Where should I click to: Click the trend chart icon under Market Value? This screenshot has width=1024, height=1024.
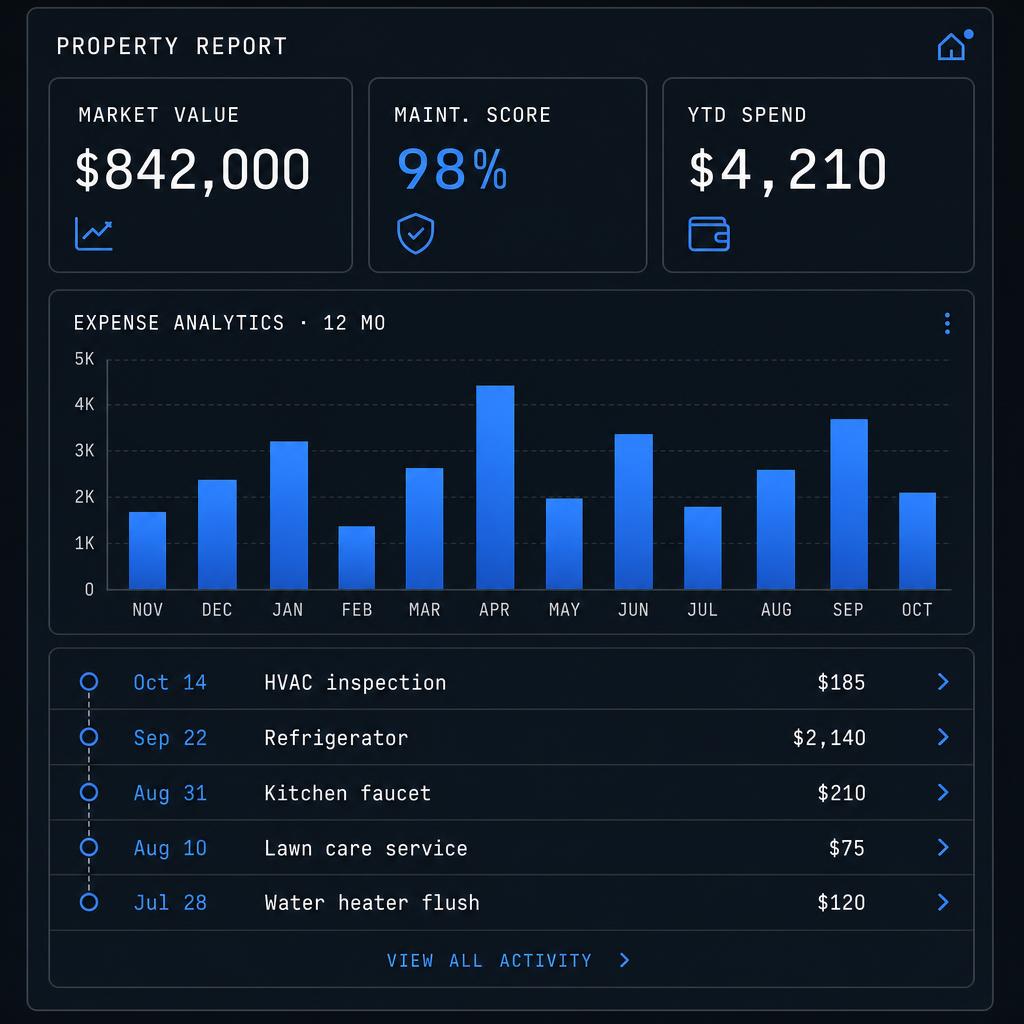pyautogui.click(x=93, y=234)
